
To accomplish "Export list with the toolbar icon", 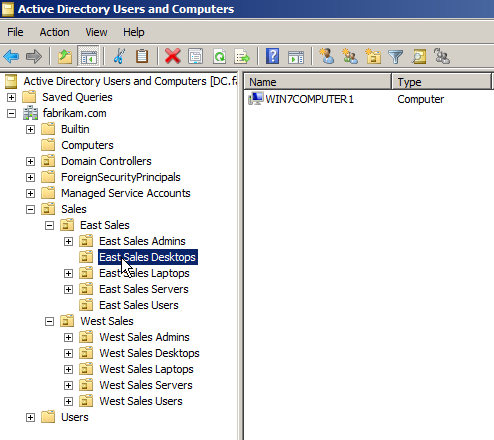I will pyautogui.click(x=242, y=56).
